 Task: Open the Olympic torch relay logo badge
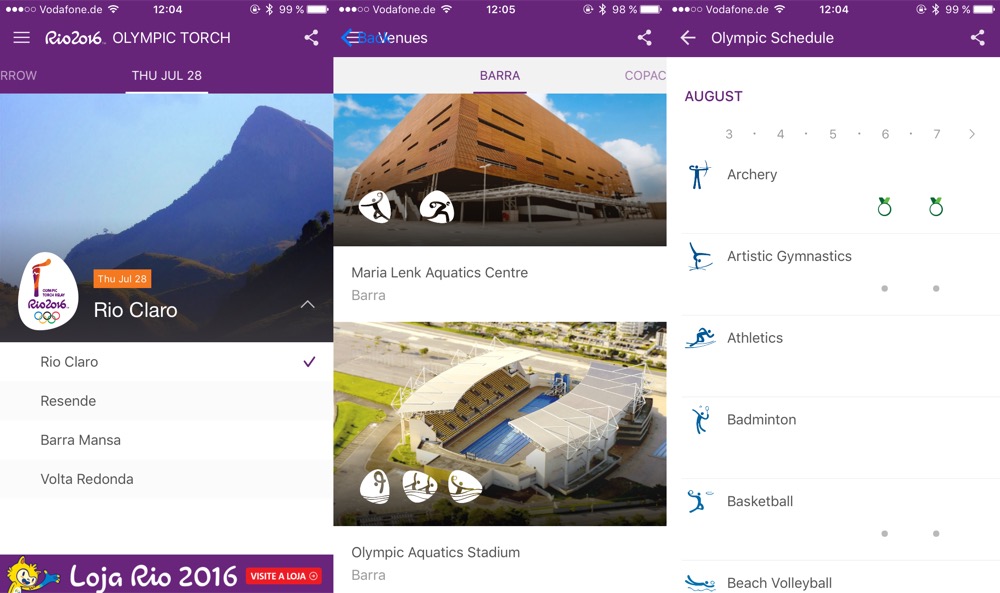point(48,291)
